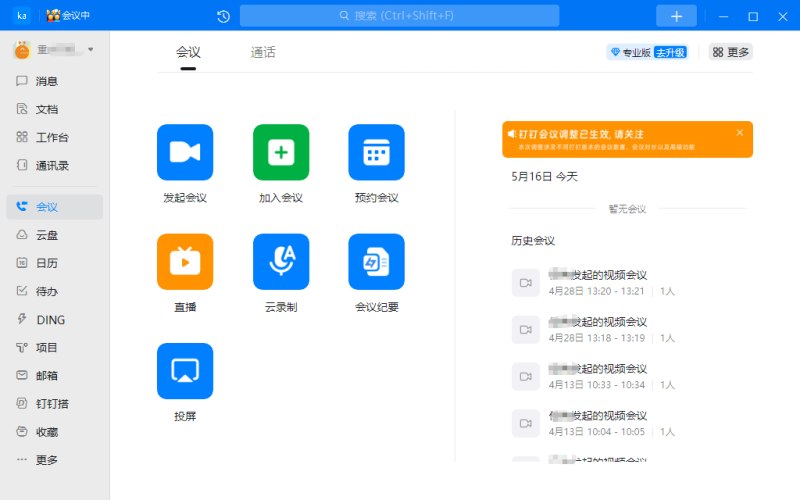The image size is (800, 500).
Task: Select 会议 in the sidebar
Action: (x=55, y=207)
